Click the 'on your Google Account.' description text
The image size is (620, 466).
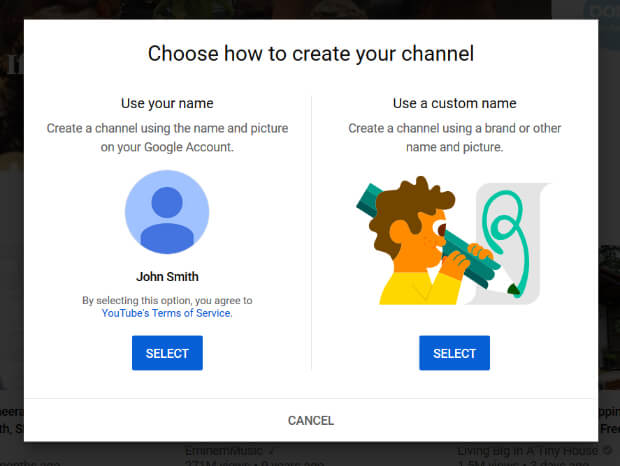point(167,147)
